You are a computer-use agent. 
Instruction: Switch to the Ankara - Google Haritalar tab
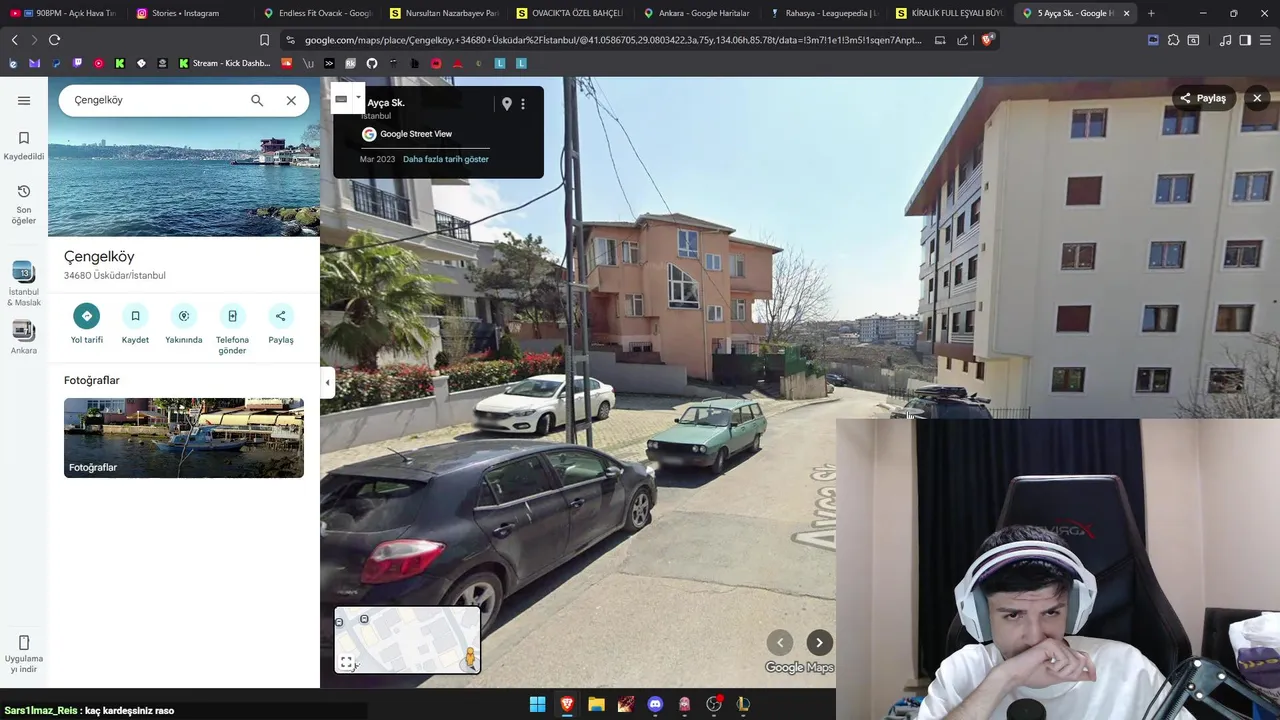(698, 13)
